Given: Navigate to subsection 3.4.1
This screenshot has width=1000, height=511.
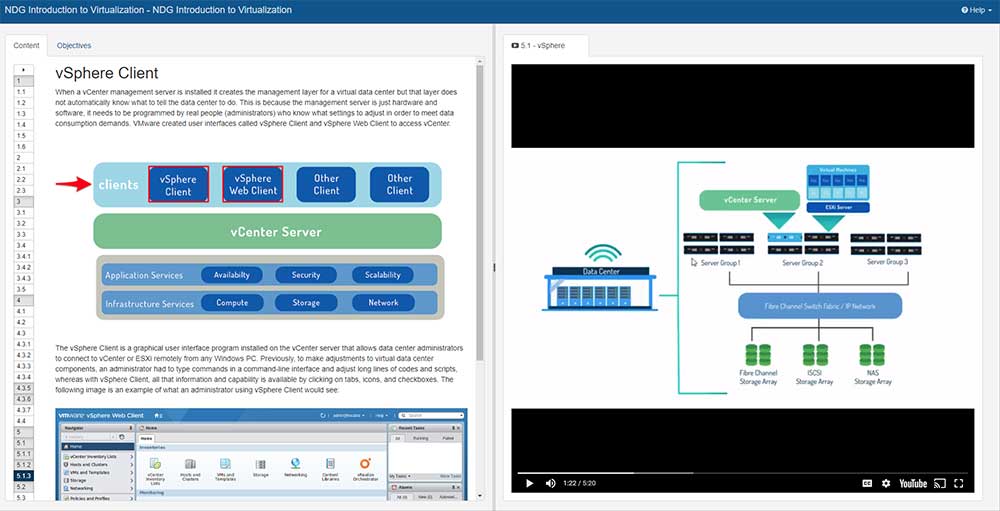Looking at the screenshot, I should click(x=24, y=256).
